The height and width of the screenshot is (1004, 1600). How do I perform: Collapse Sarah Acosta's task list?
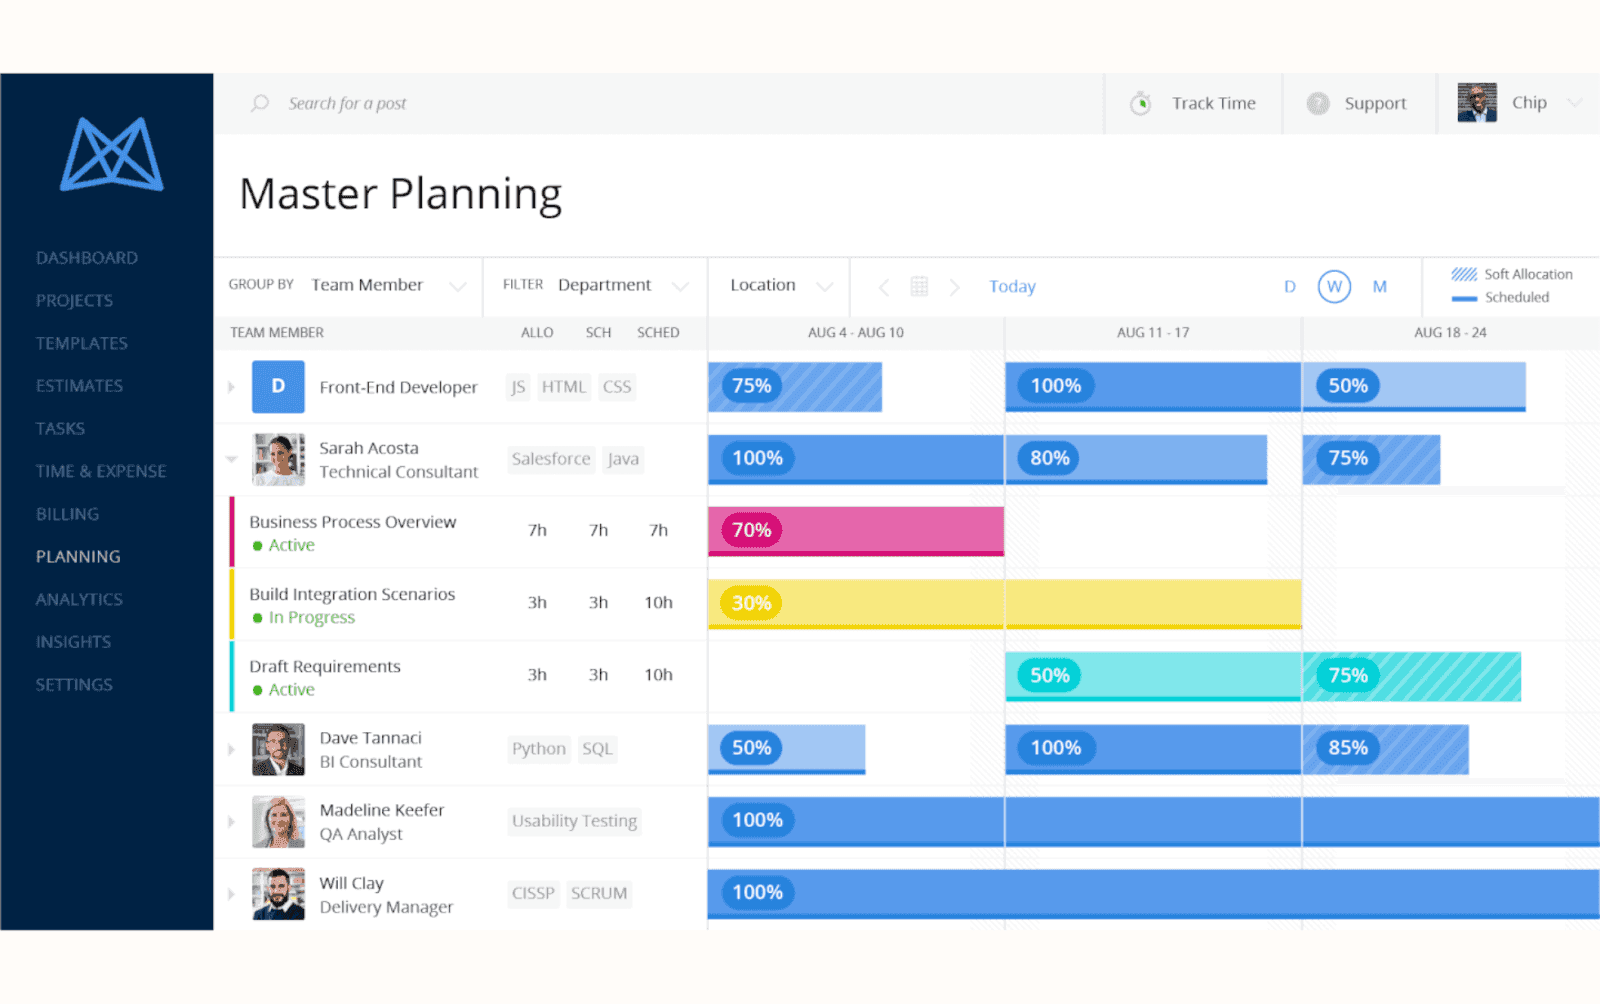(232, 459)
